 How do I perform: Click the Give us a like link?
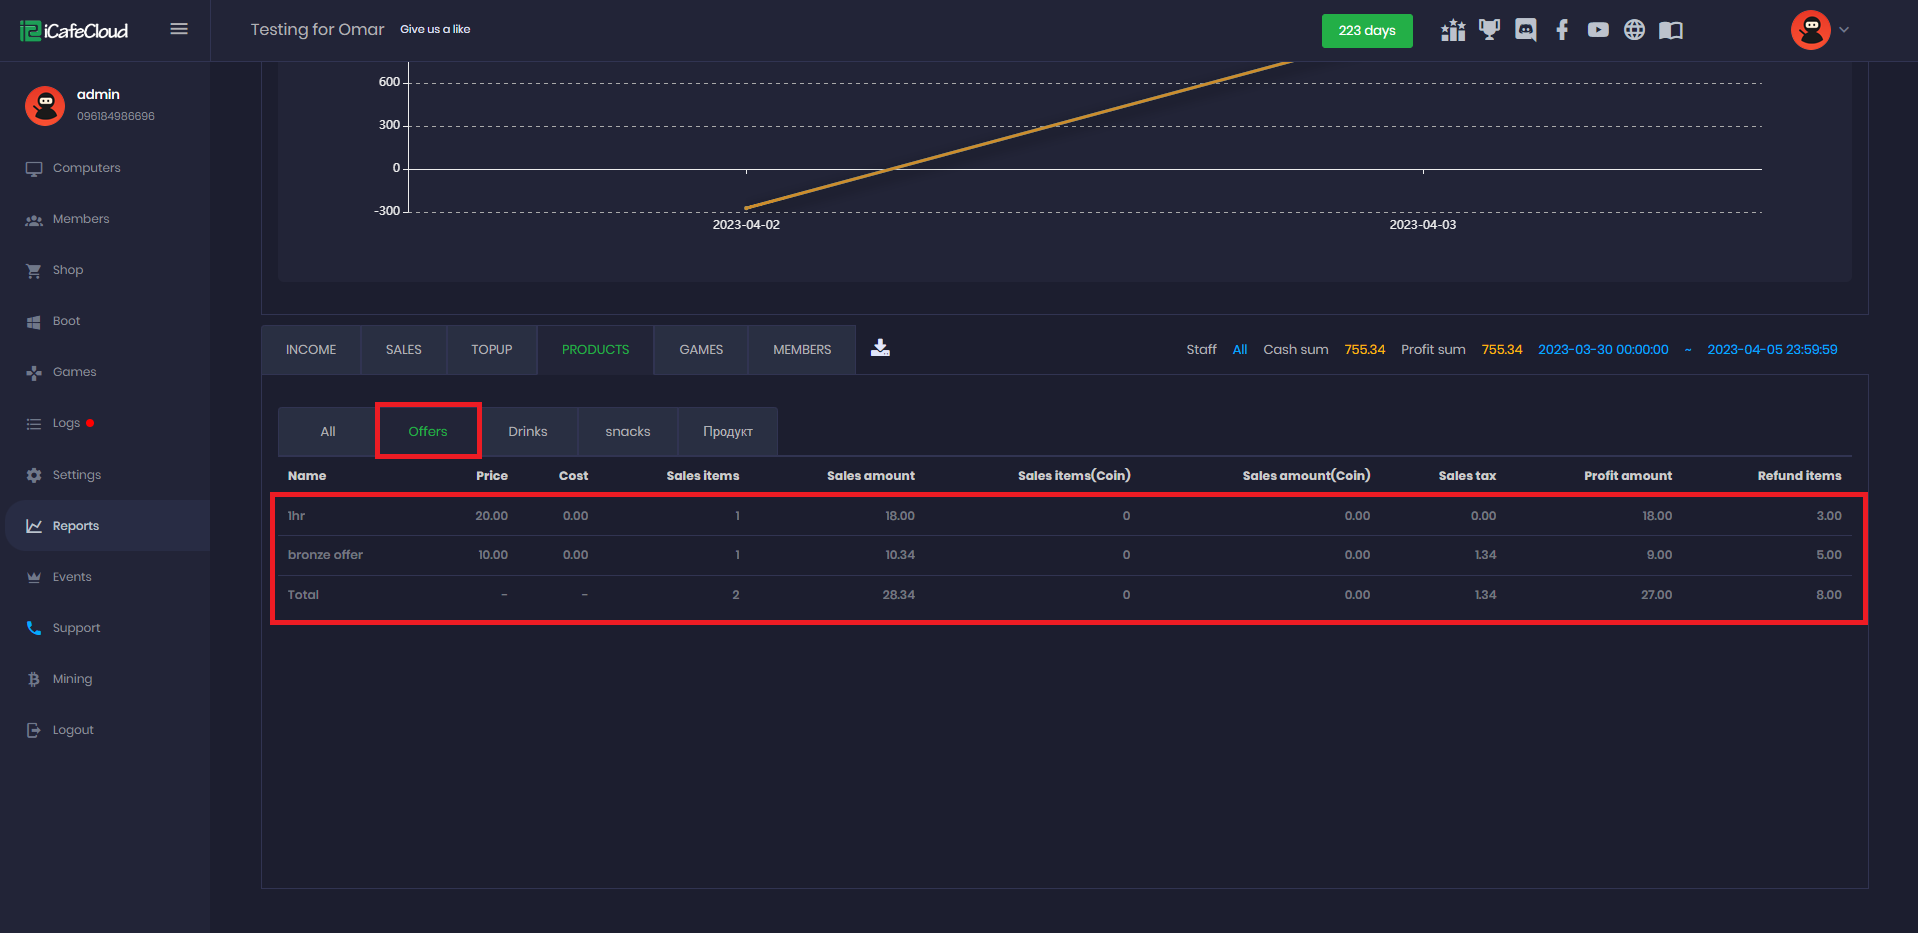[x=435, y=30]
